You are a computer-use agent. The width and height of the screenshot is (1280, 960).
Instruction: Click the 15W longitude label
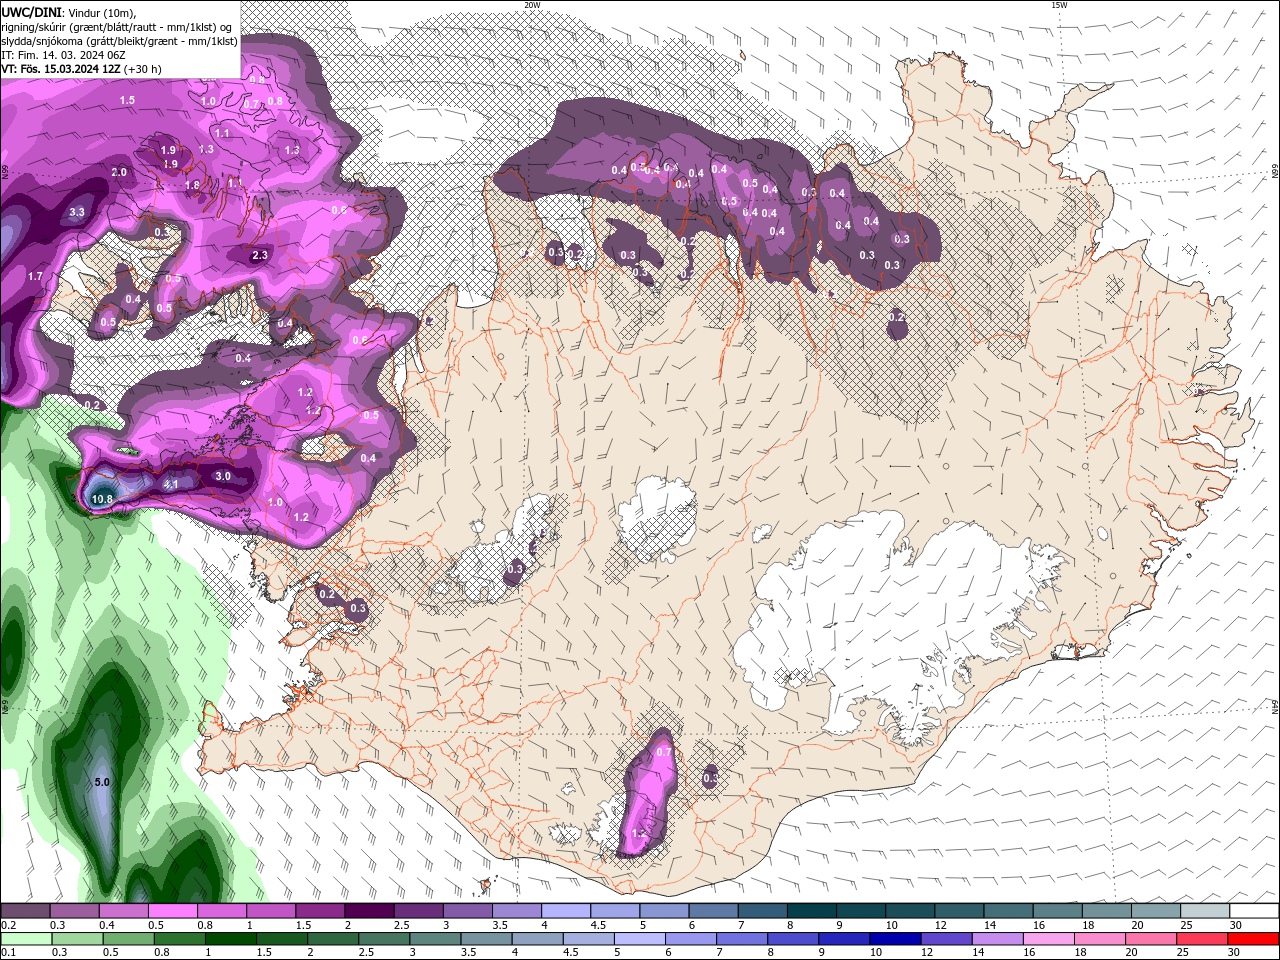click(x=1059, y=5)
